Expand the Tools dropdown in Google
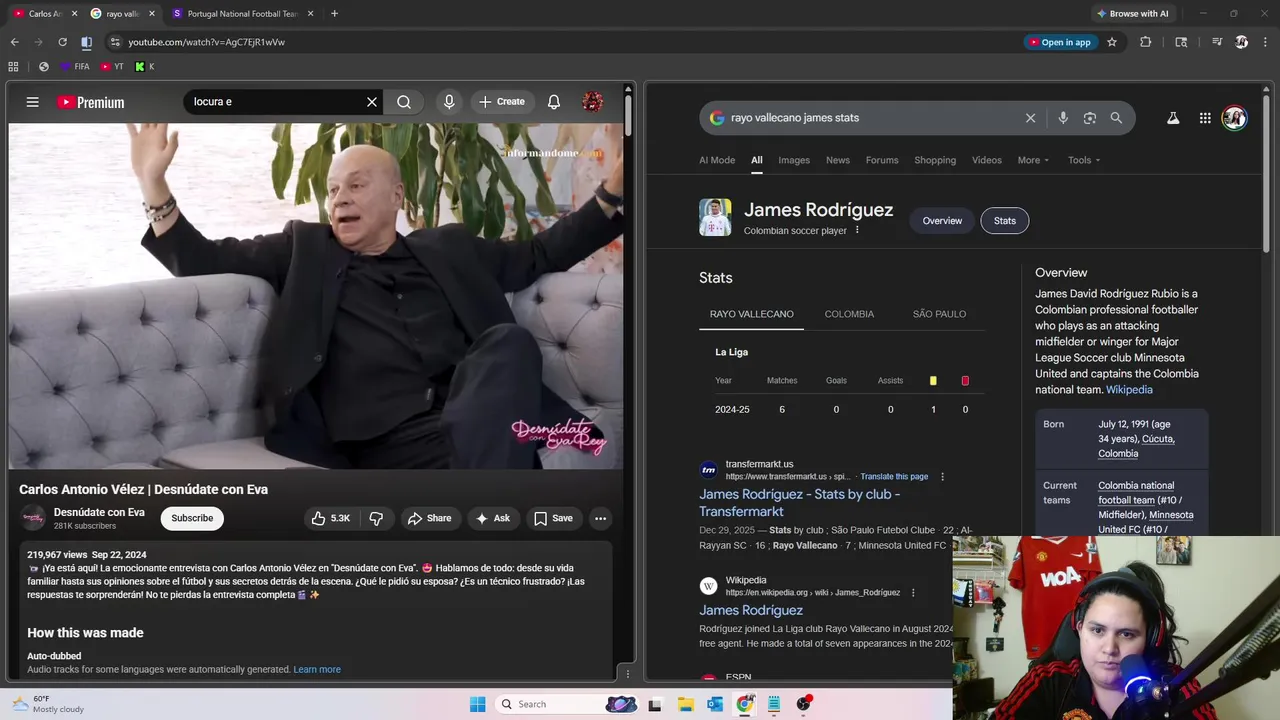Screen dimensions: 1280x720 (x=1084, y=160)
